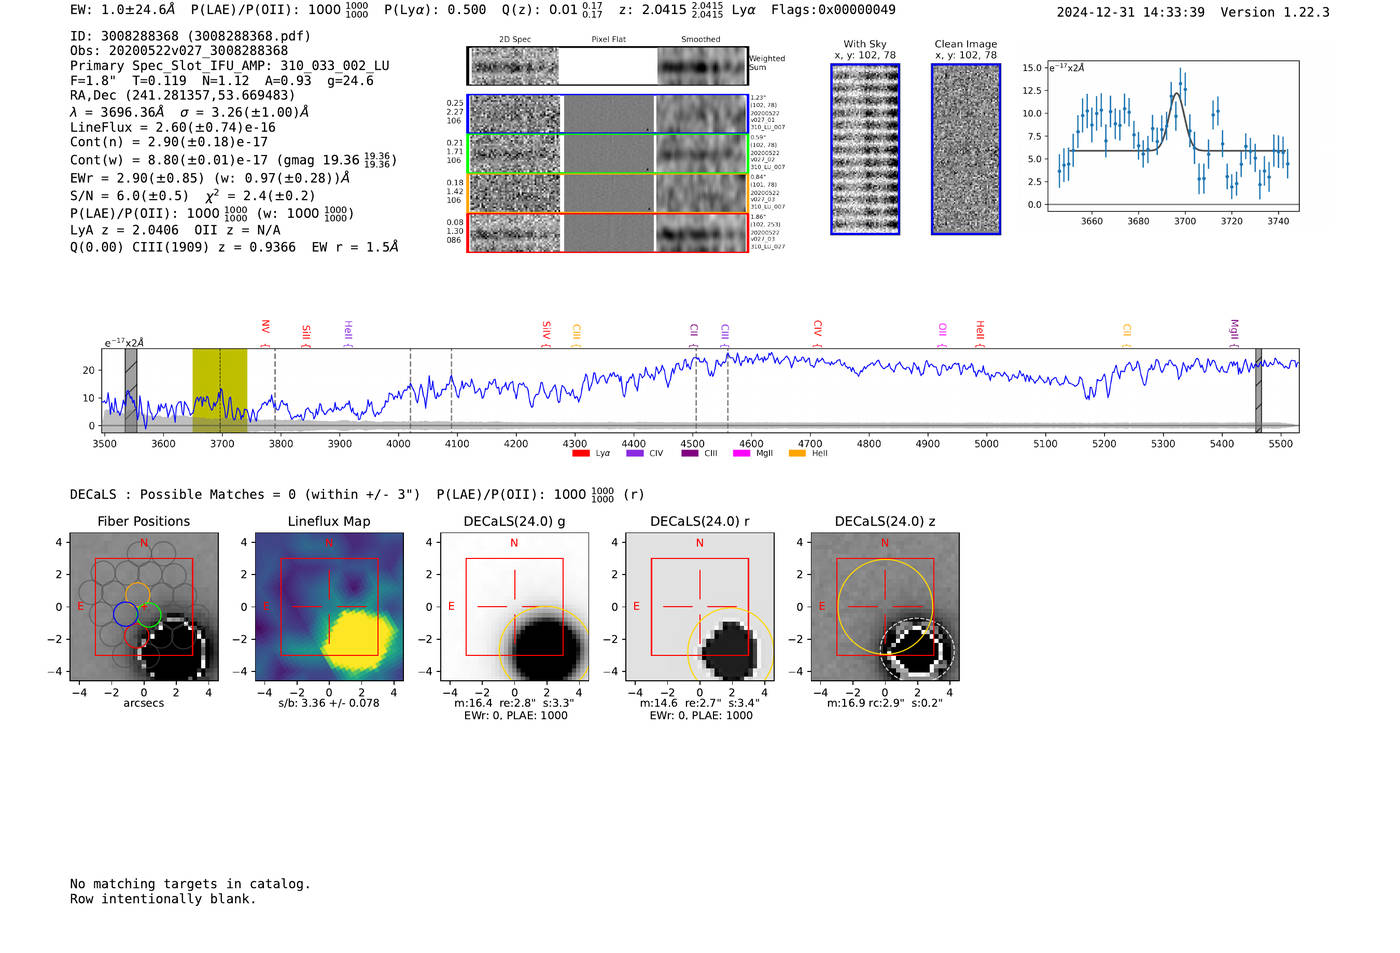Select the SiII line marker

306,336
